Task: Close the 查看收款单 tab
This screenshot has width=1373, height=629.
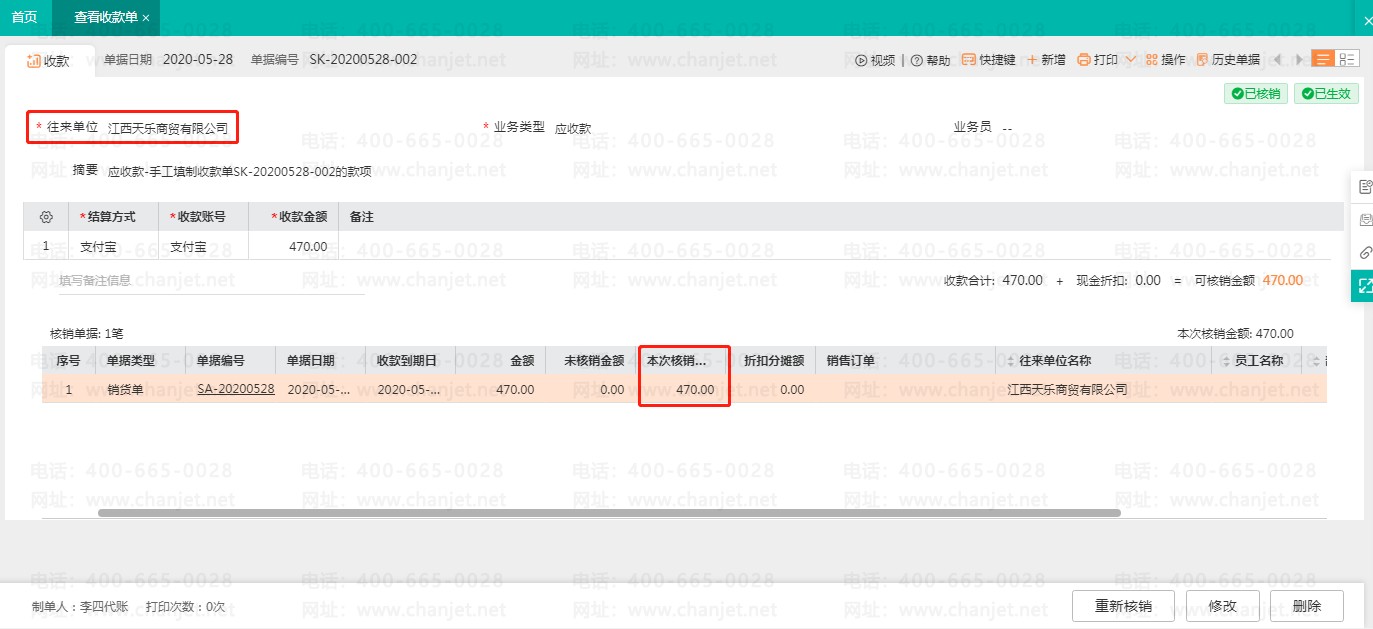Action: point(146,18)
